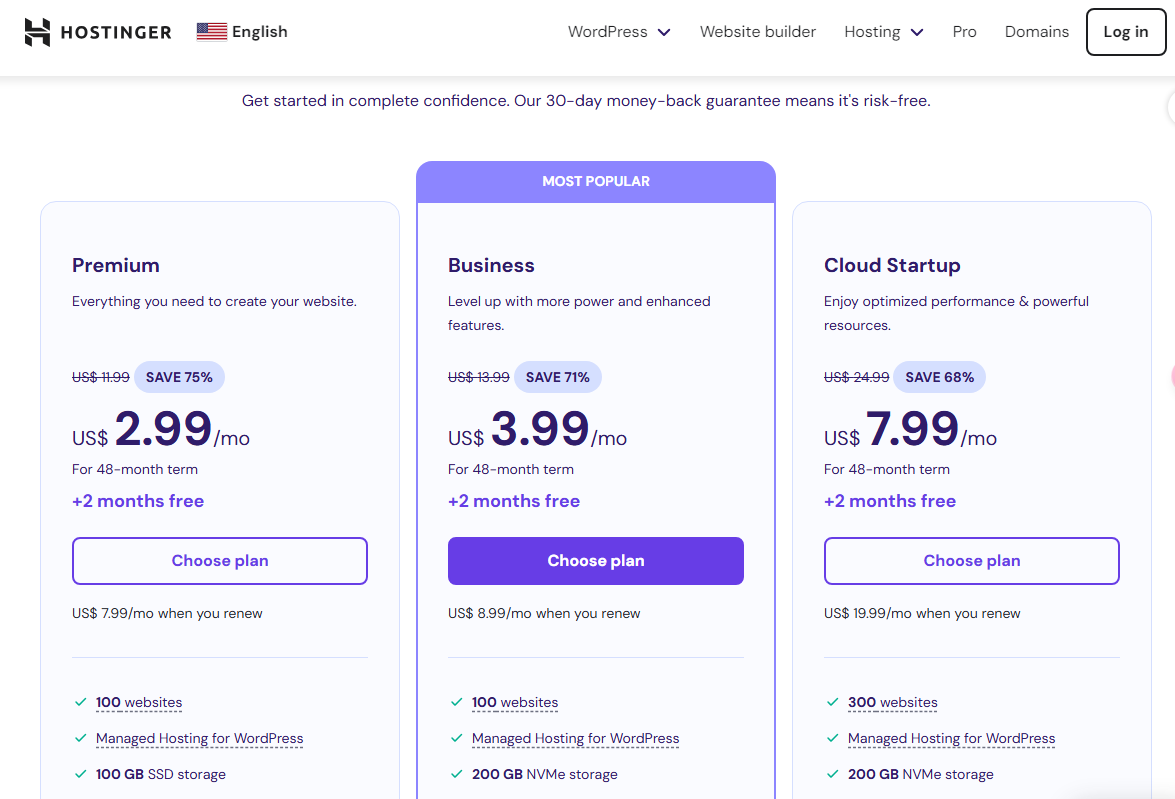Viewport: 1175px width, 799px height.
Task: Click the Hostinger logo icon
Action: pyautogui.click(x=37, y=32)
